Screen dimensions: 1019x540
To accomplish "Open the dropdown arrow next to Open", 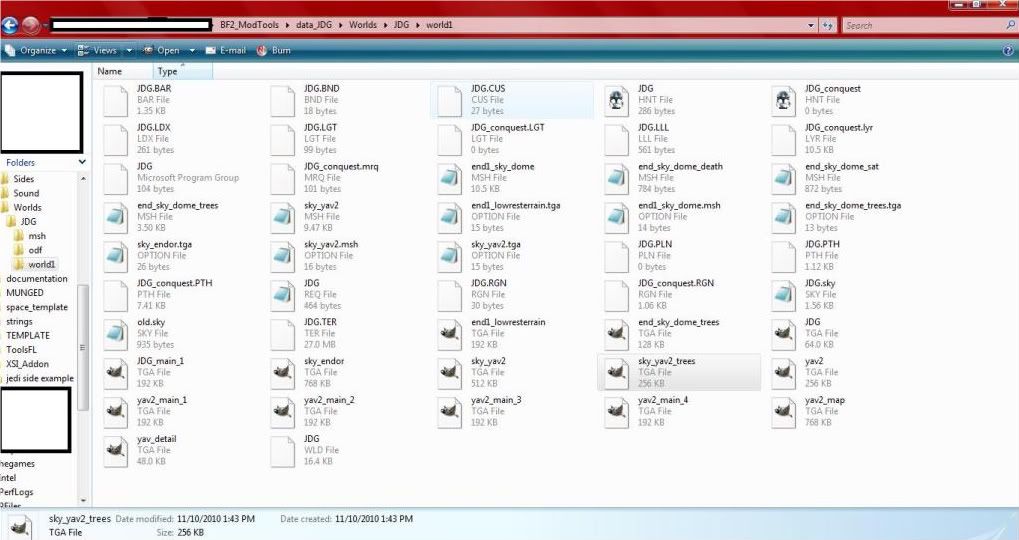I will pos(192,50).
